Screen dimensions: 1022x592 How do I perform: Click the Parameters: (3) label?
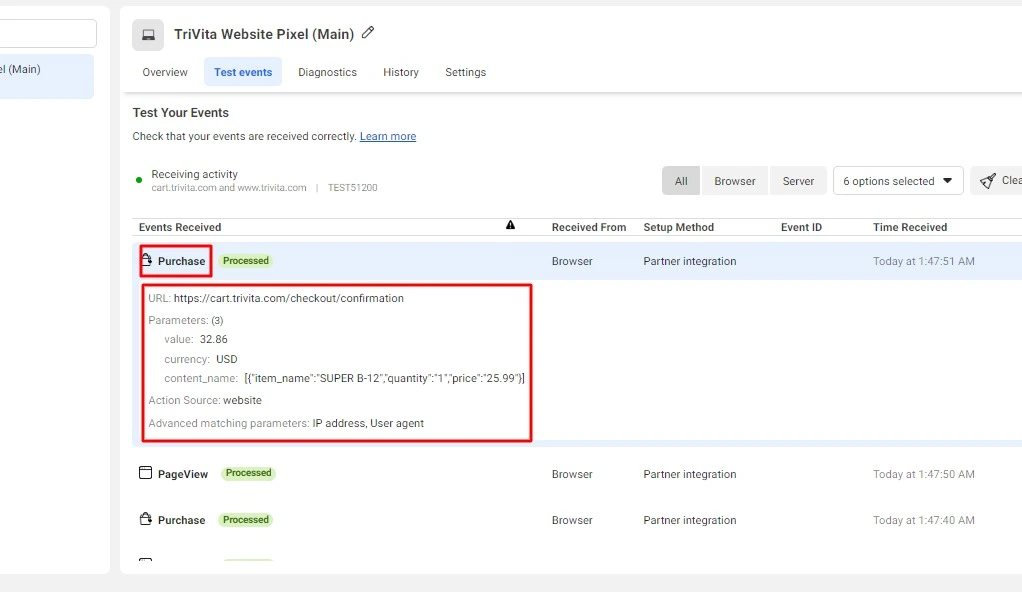pyautogui.click(x=186, y=320)
